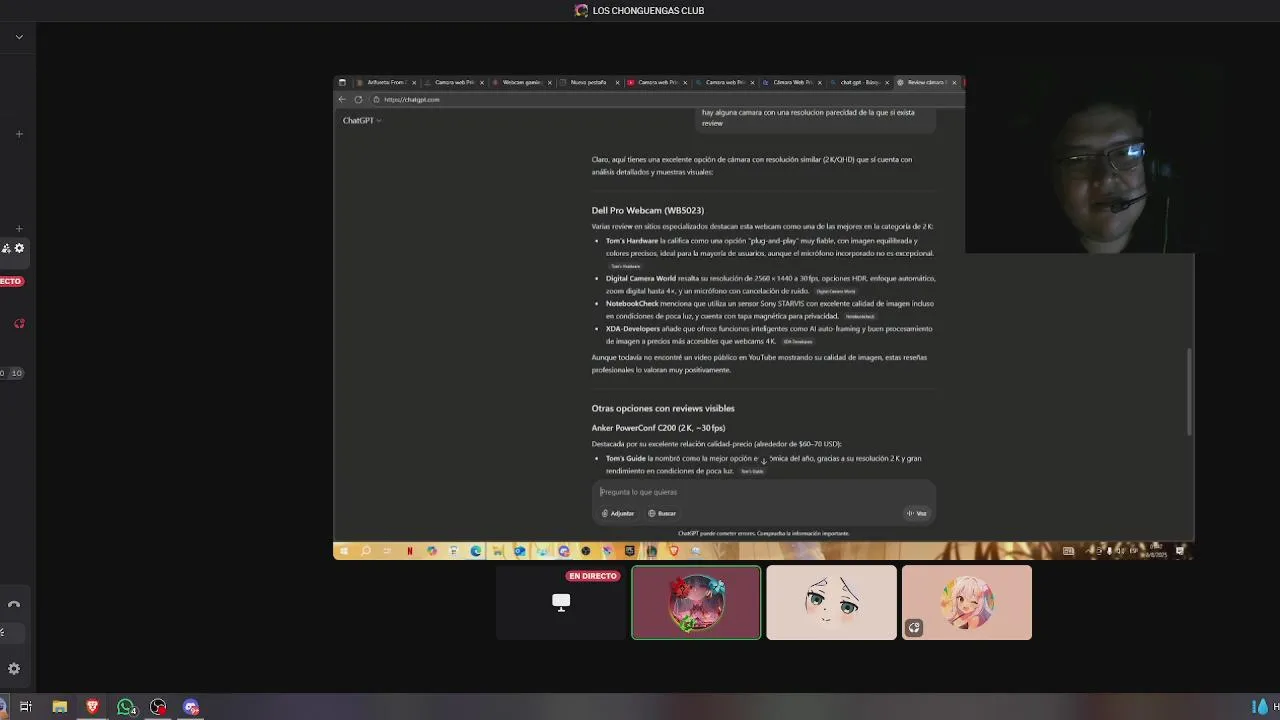This screenshot has width=1280, height=720.
Task: Open Brave browser from the taskbar
Action: point(93,707)
